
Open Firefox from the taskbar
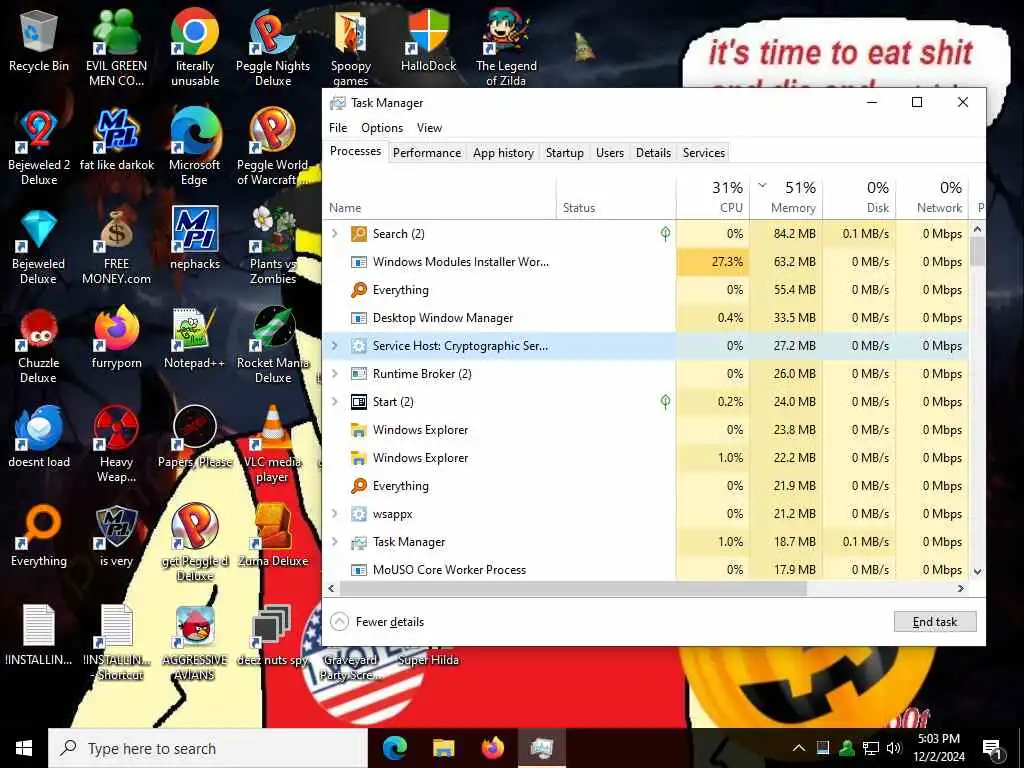(493, 748)
